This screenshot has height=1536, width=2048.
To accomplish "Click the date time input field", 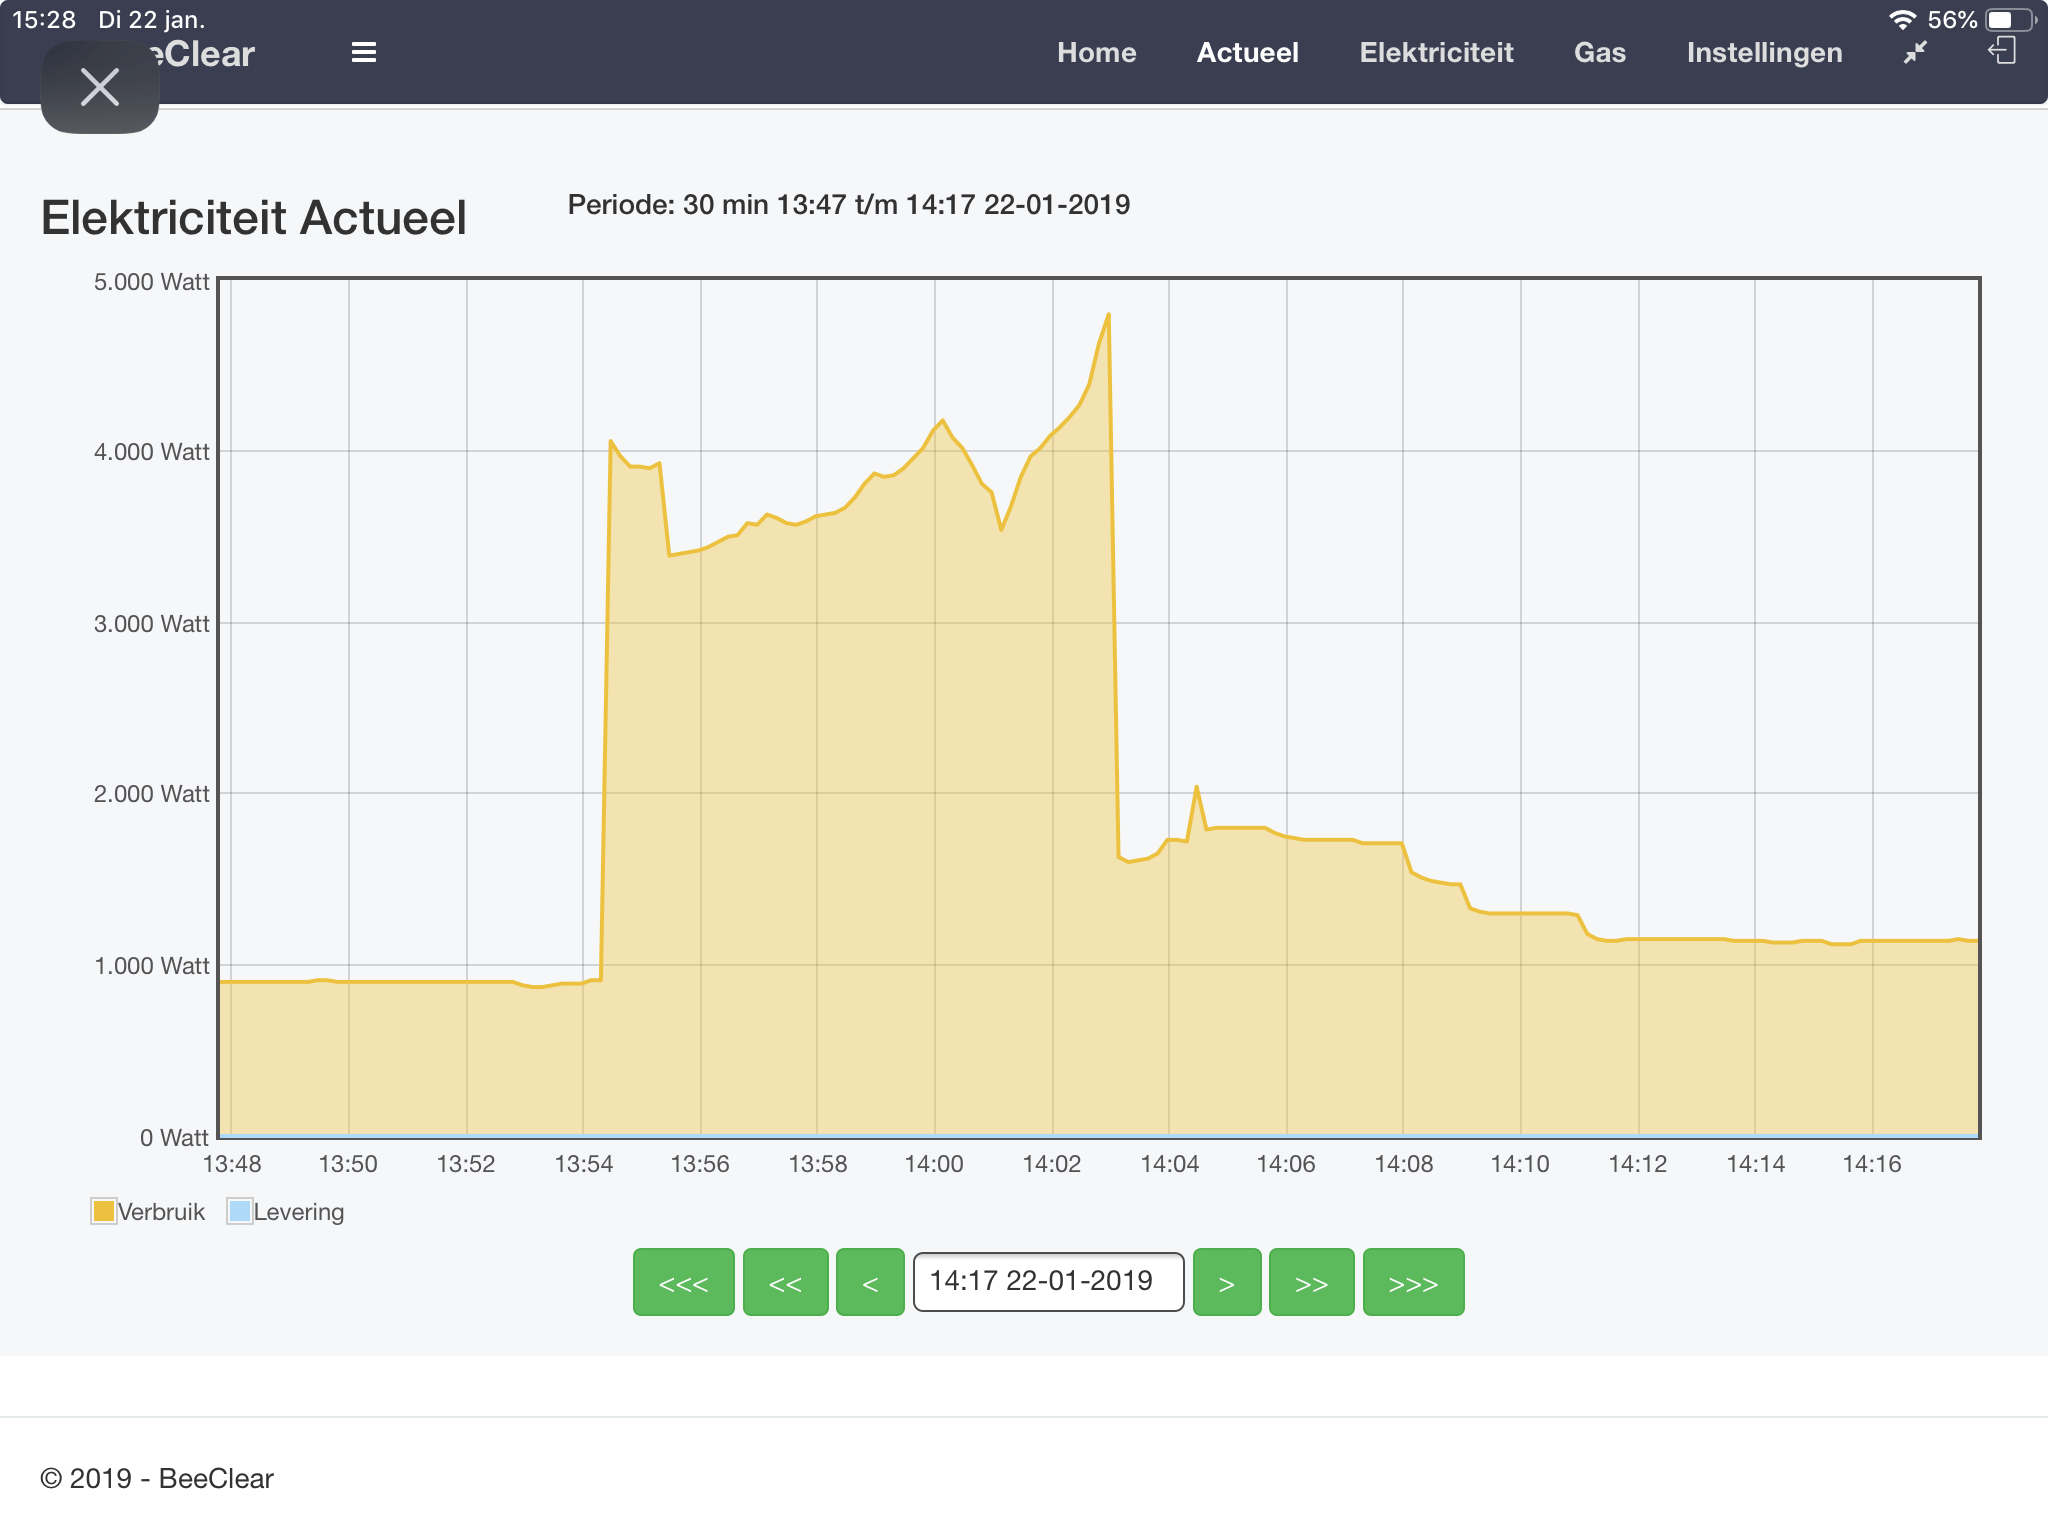I will click(x=1048, y=1282).
